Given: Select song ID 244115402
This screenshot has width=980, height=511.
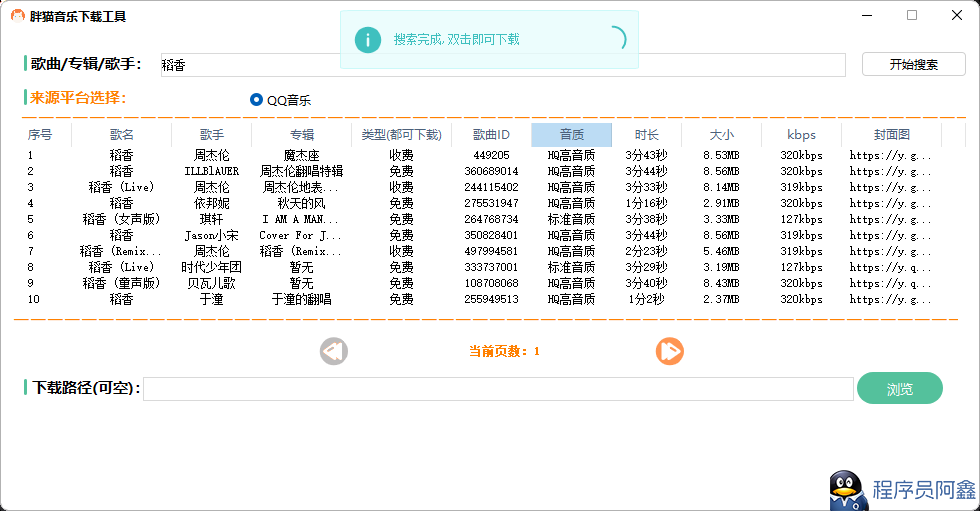Looking at the screenshot, I should (x=491, y=187).
